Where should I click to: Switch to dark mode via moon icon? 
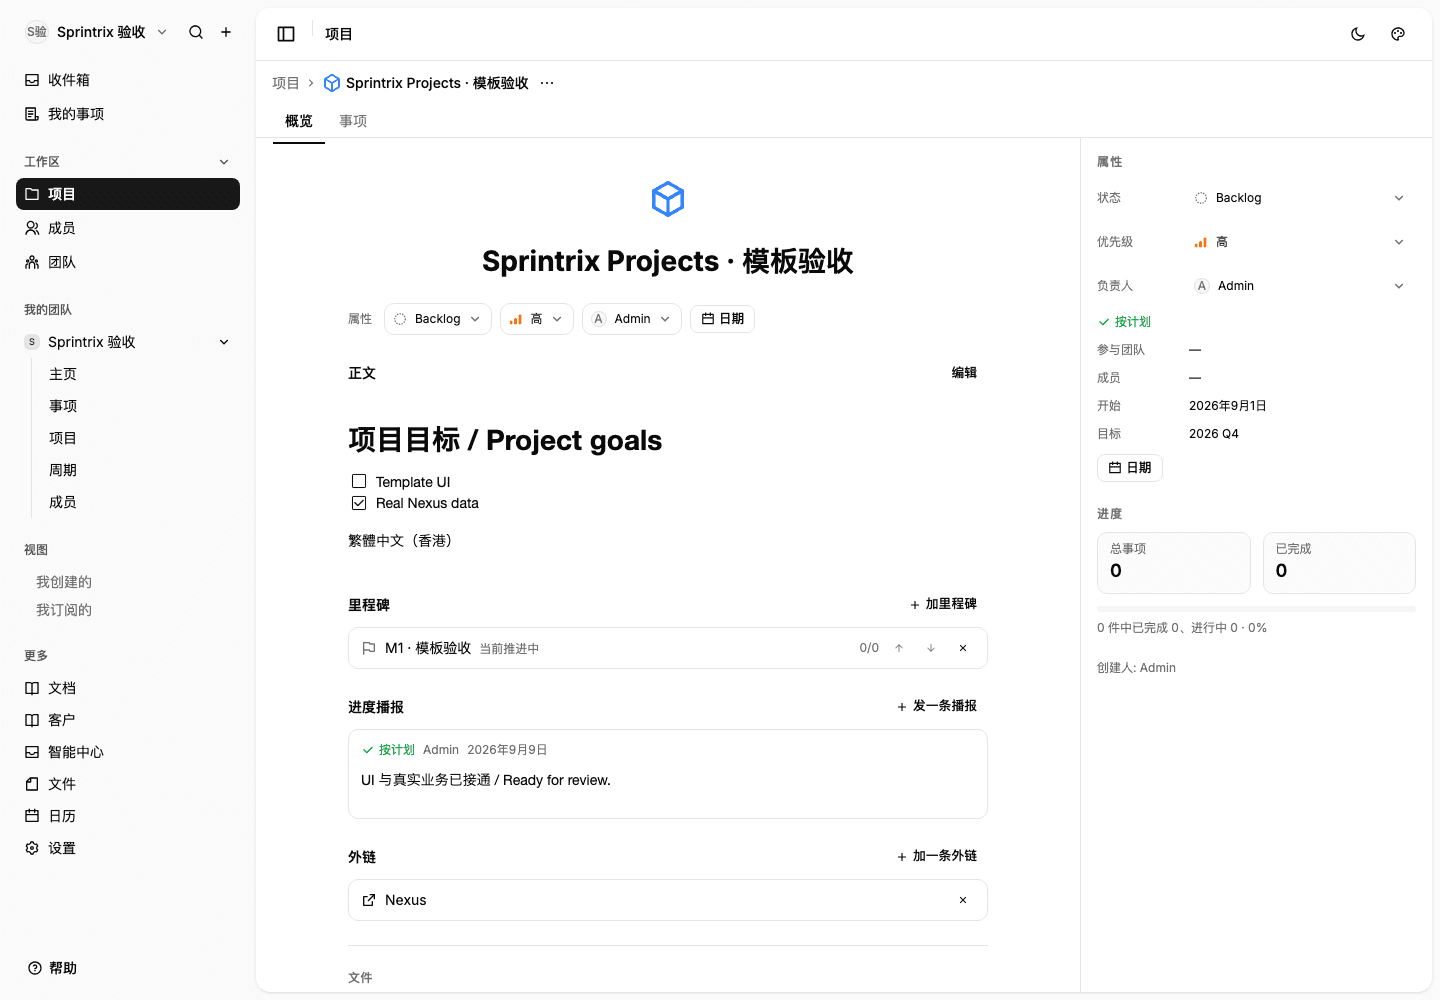(1358, 34)
